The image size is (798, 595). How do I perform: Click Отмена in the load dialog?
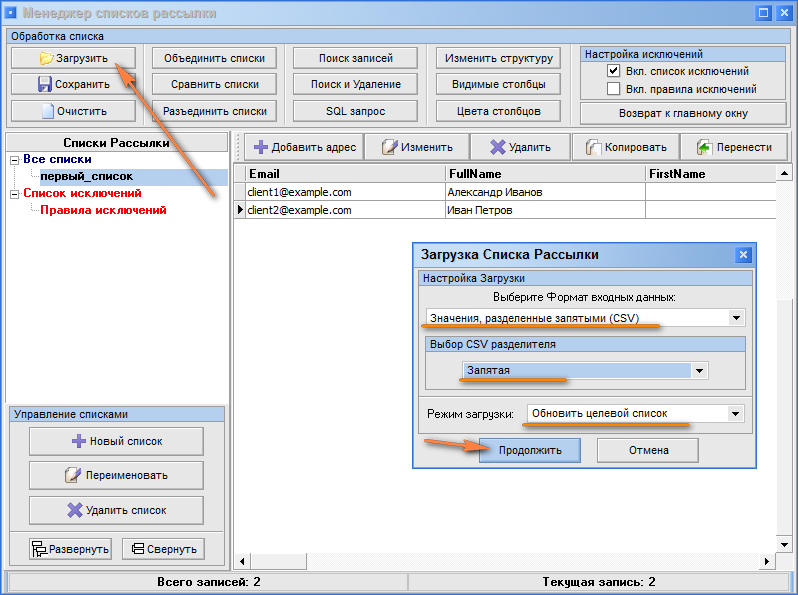point(648,450)
